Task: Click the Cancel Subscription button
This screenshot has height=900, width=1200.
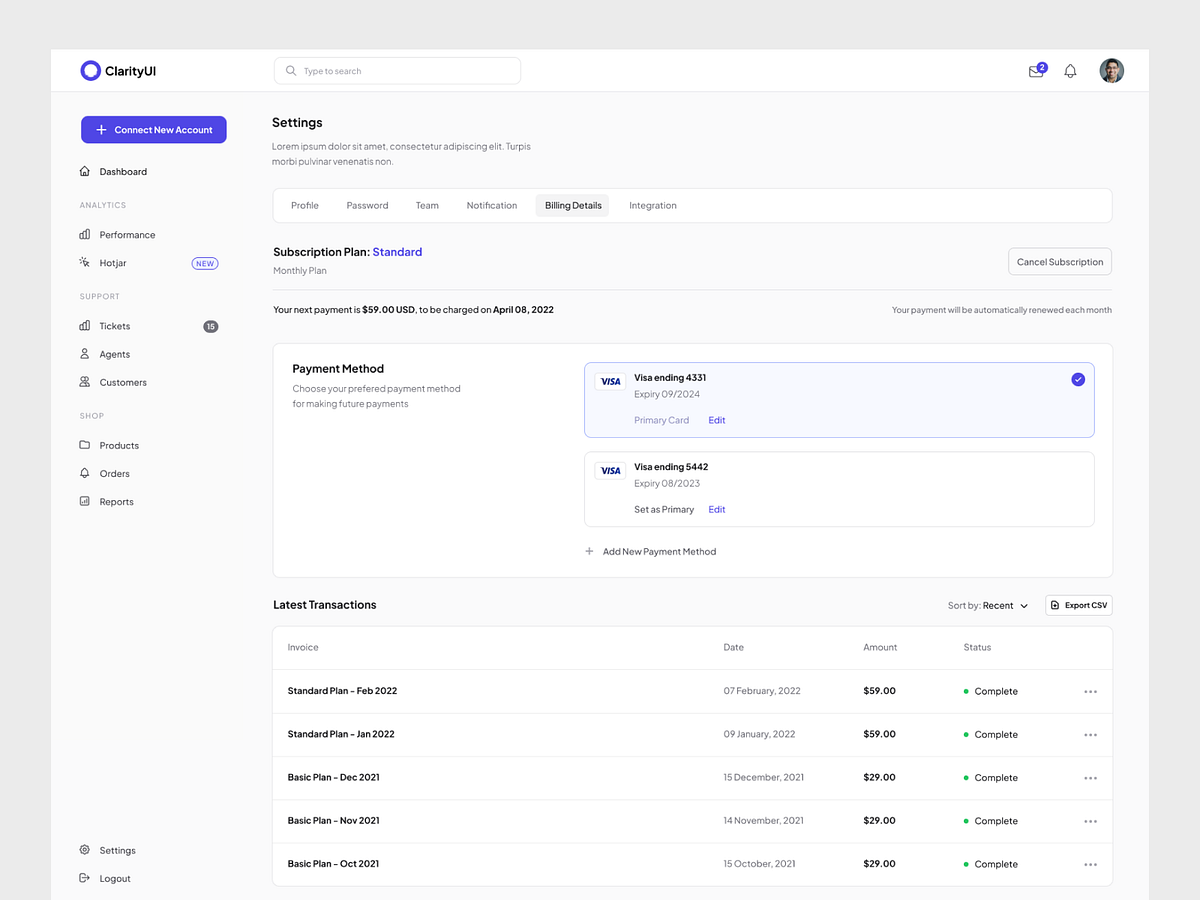Action: click(x=1059, y=261)
